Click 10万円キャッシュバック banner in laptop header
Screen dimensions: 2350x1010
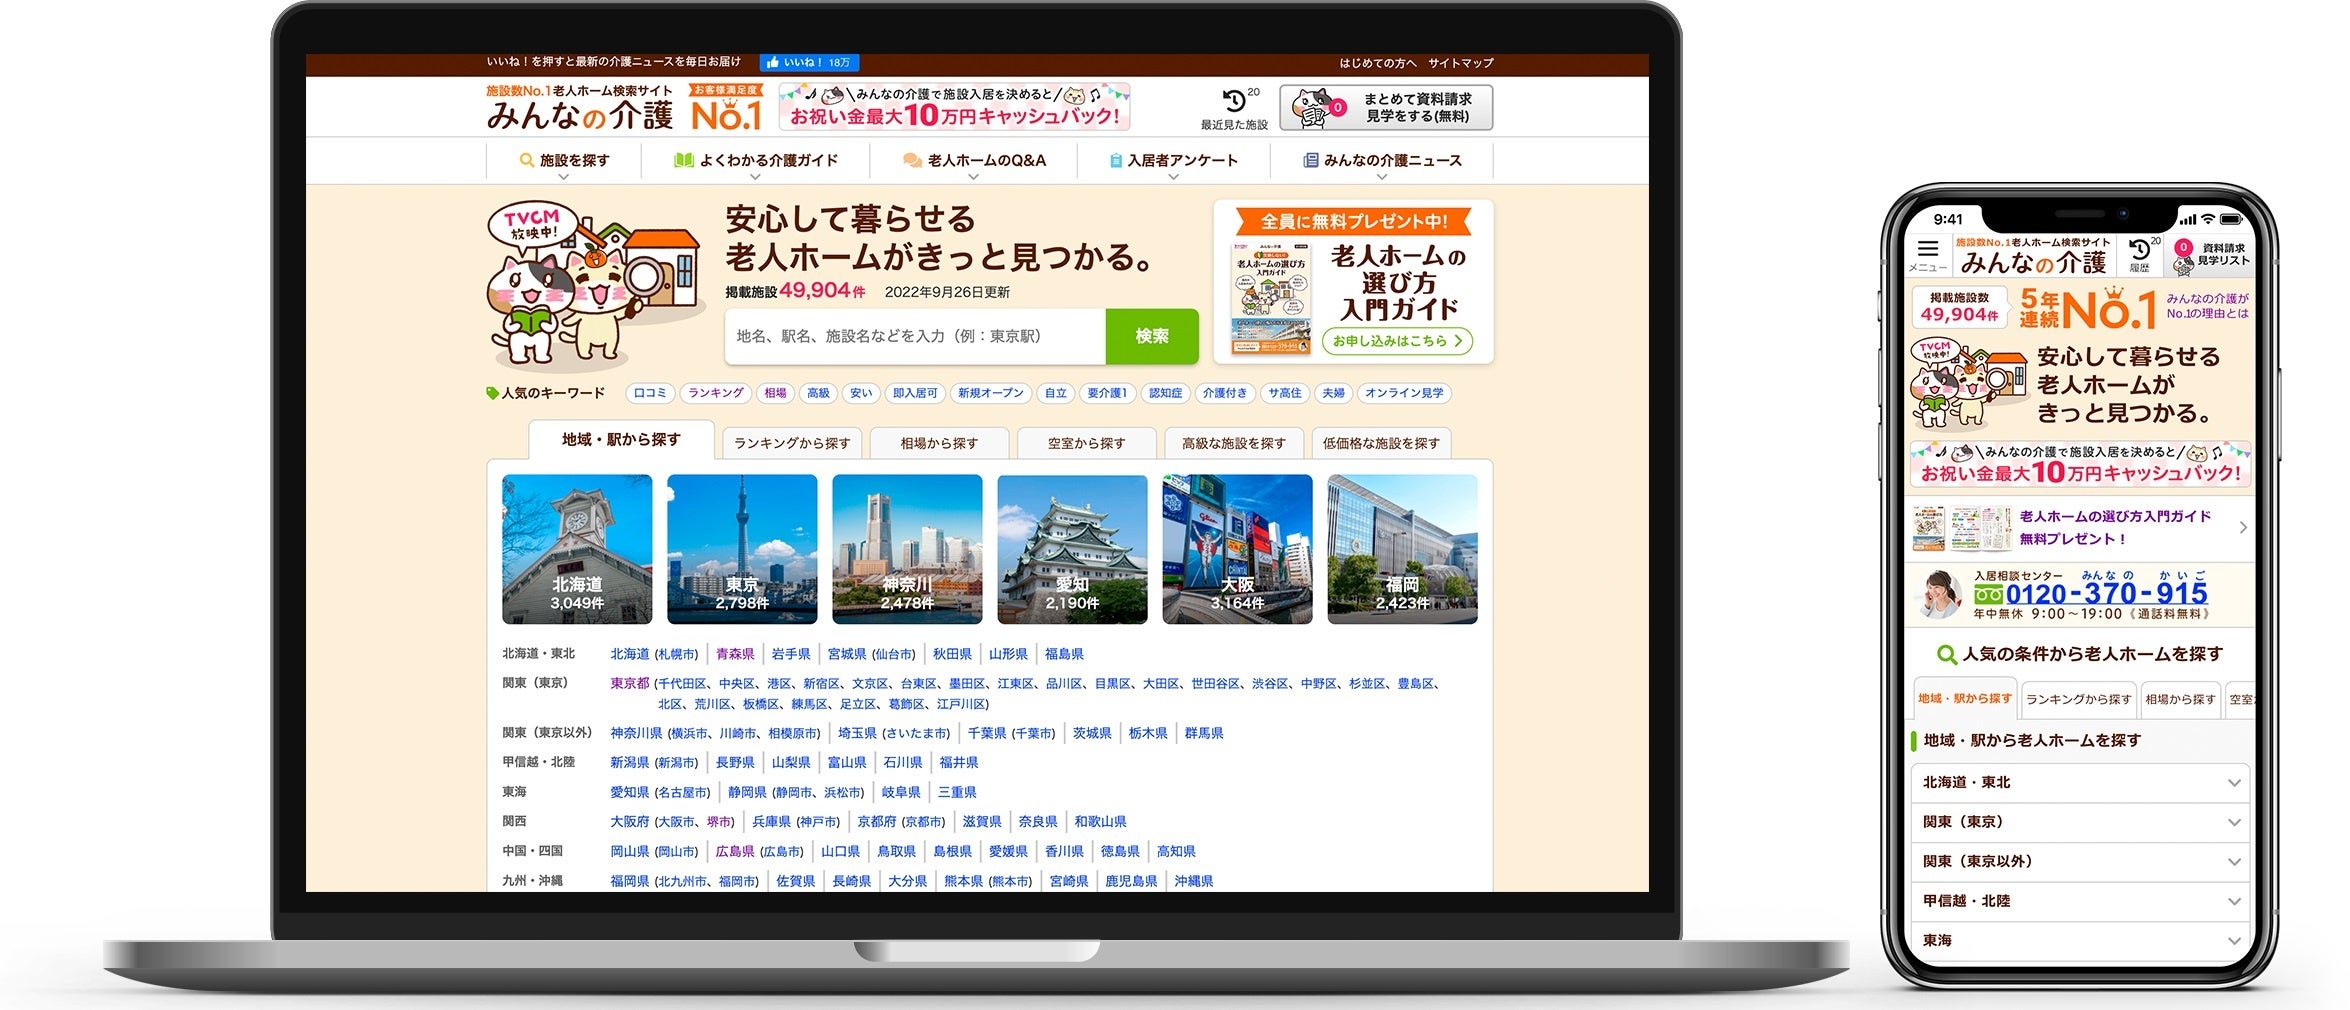click(955, 108)
